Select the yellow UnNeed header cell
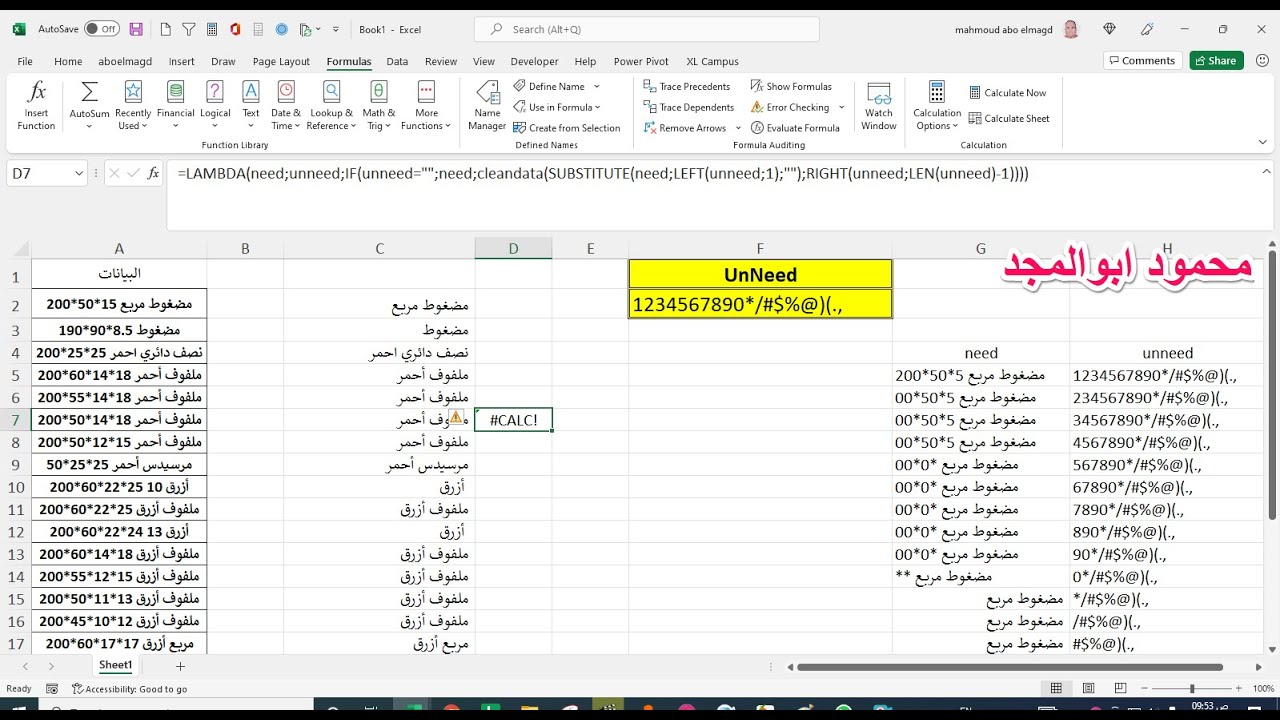This screenshot has width=1280, height=720. [x=760, y=275]
